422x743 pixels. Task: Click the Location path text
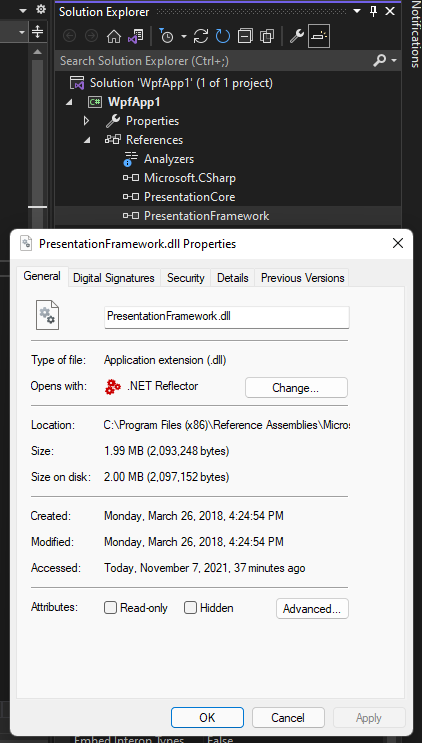(x=226, y=425)
